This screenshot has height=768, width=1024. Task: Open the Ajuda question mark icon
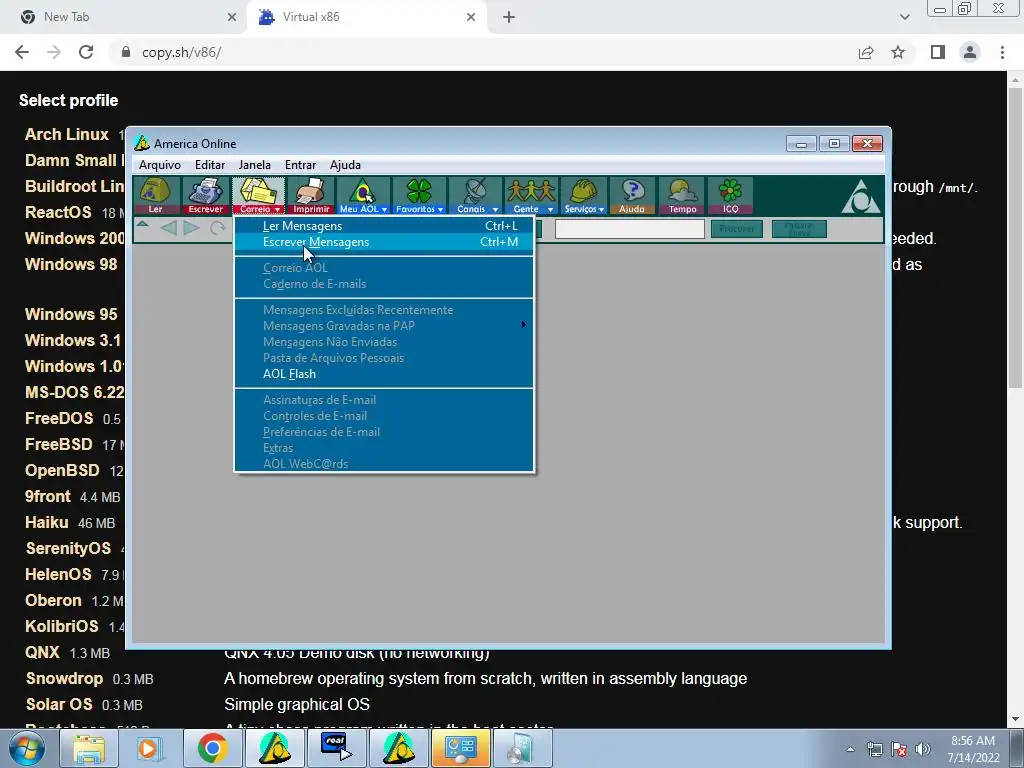coord(632,195)
